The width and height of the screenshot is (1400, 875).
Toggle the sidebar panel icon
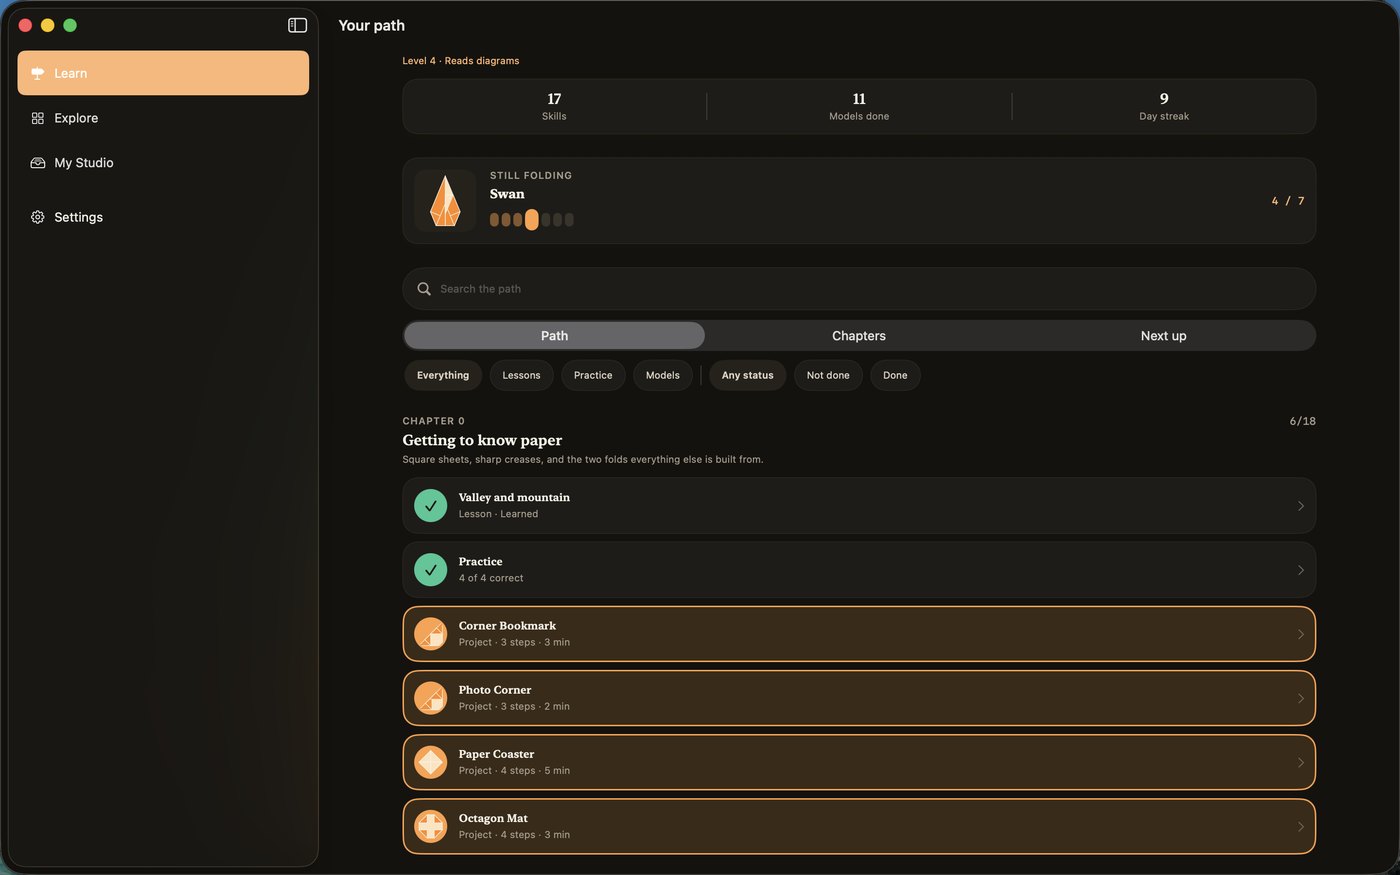coord(297,25)
